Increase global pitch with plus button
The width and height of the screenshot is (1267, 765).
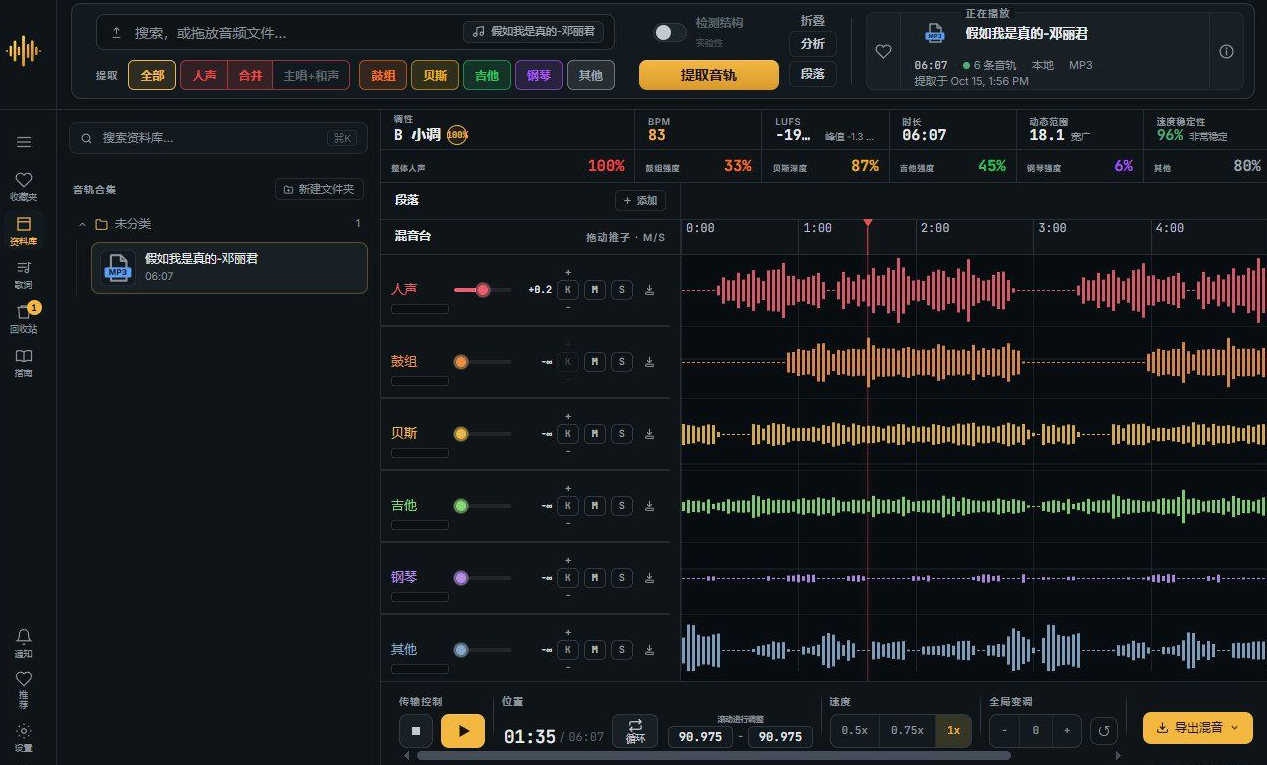point(1067,731)
